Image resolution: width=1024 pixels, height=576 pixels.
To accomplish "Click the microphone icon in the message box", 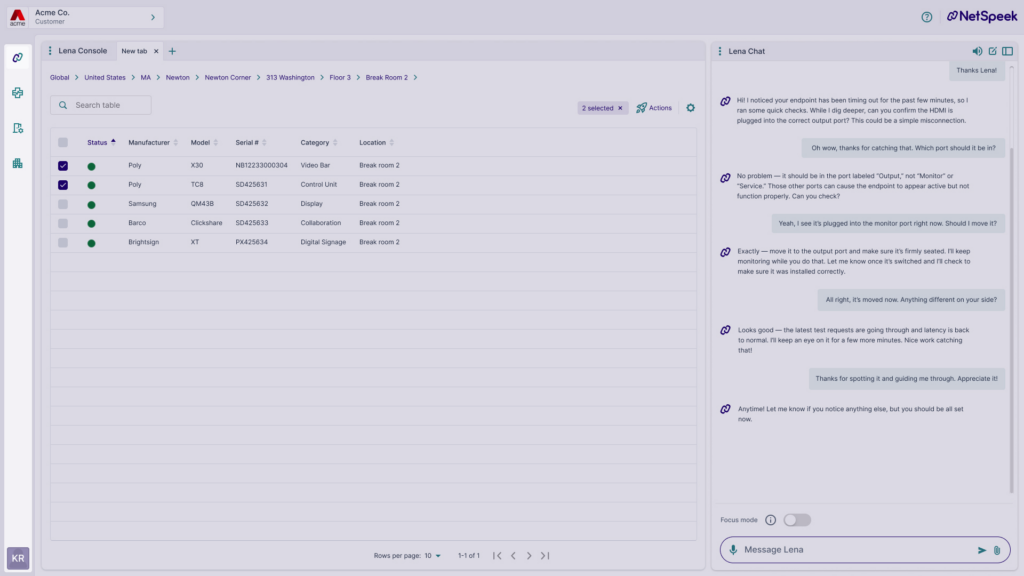I will tap(733, 550).
